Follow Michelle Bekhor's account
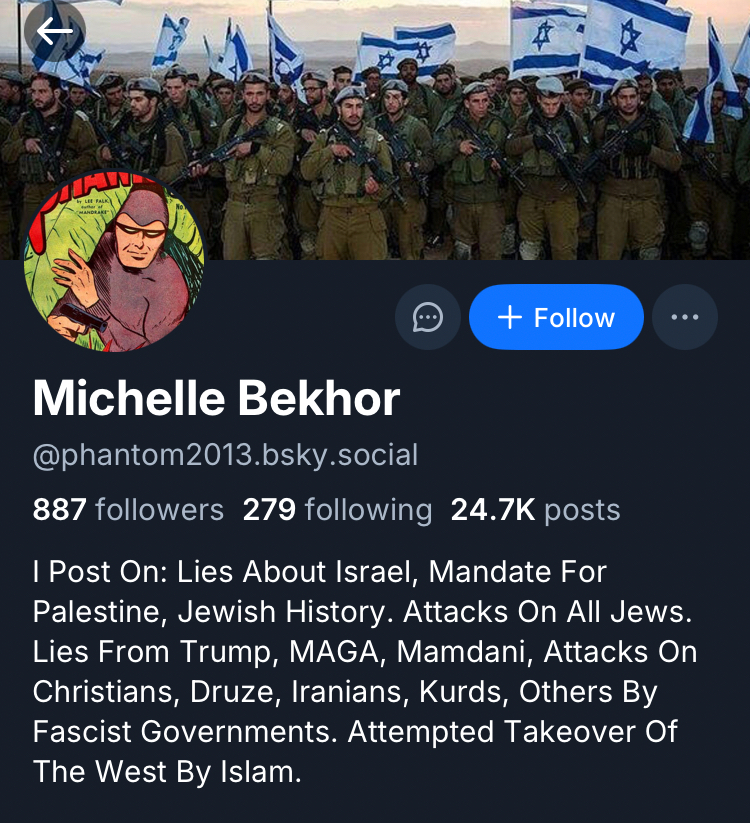The width and height of the screenshot is (750, 823). [556, 317]
